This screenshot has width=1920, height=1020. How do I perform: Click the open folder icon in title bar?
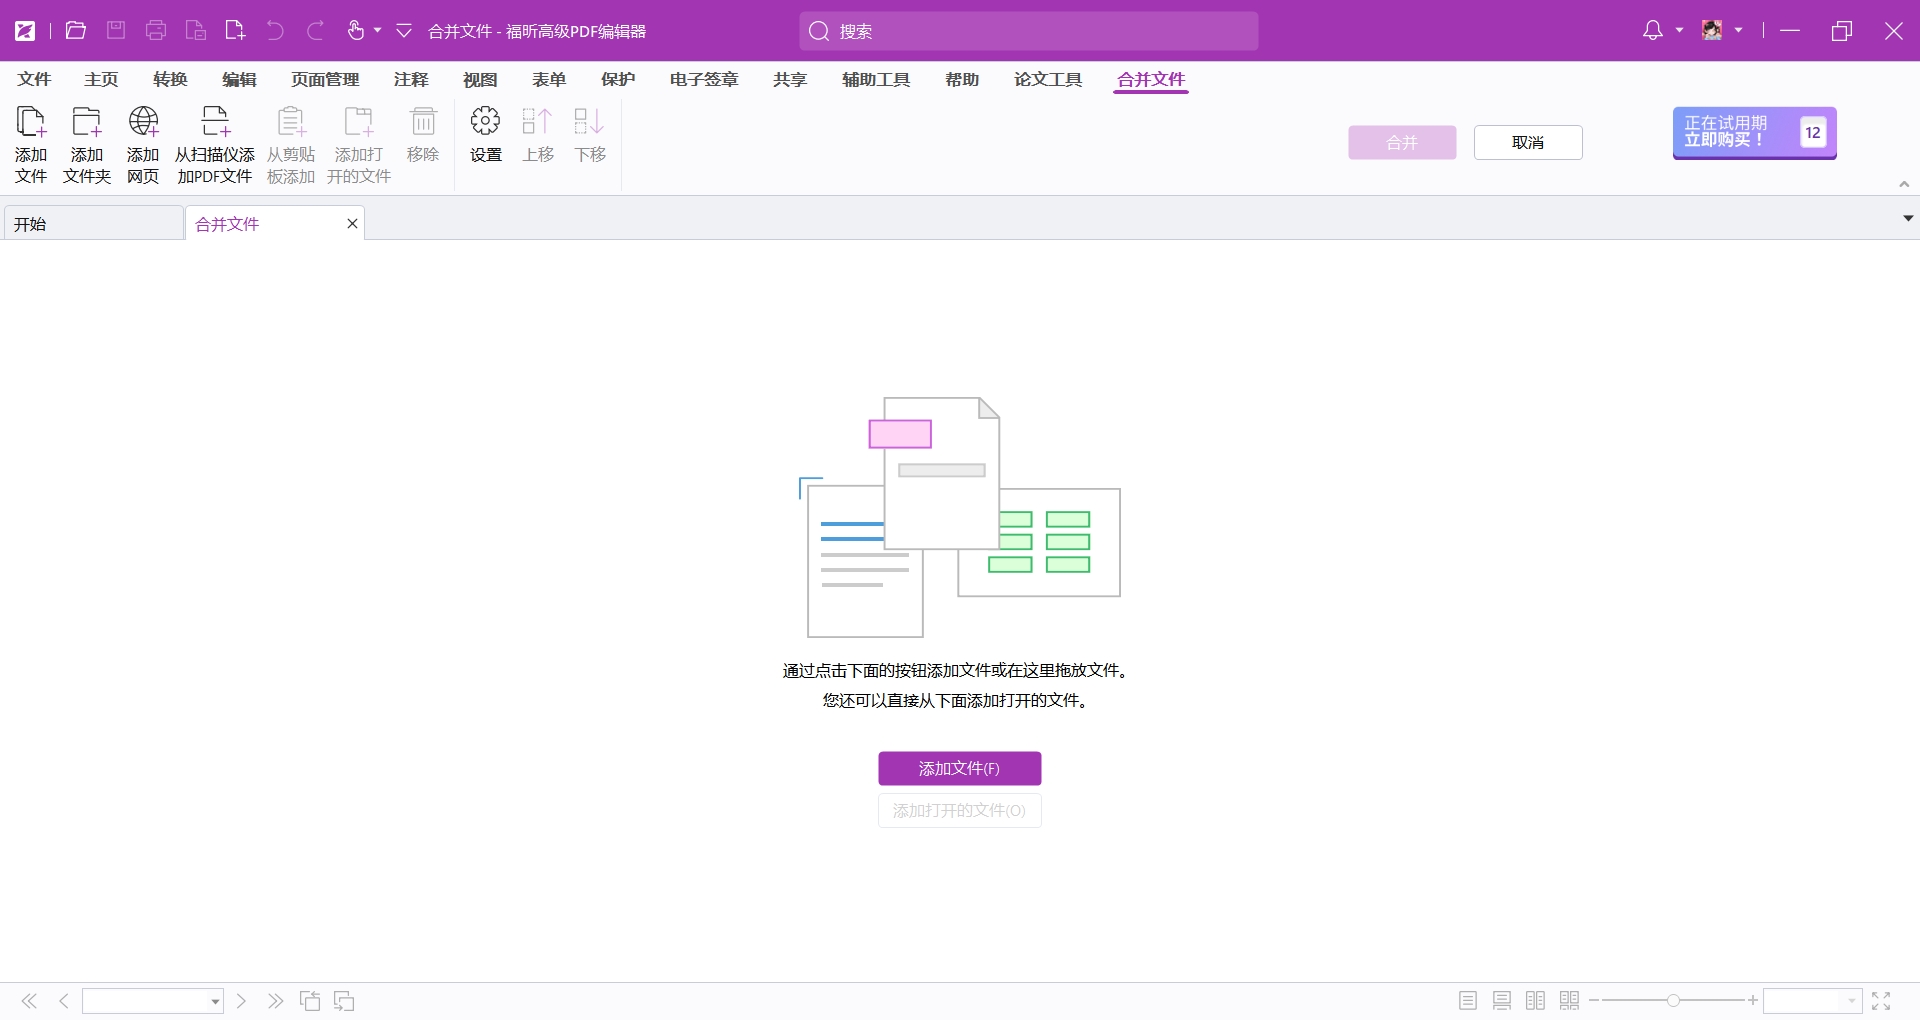point(76,31)
